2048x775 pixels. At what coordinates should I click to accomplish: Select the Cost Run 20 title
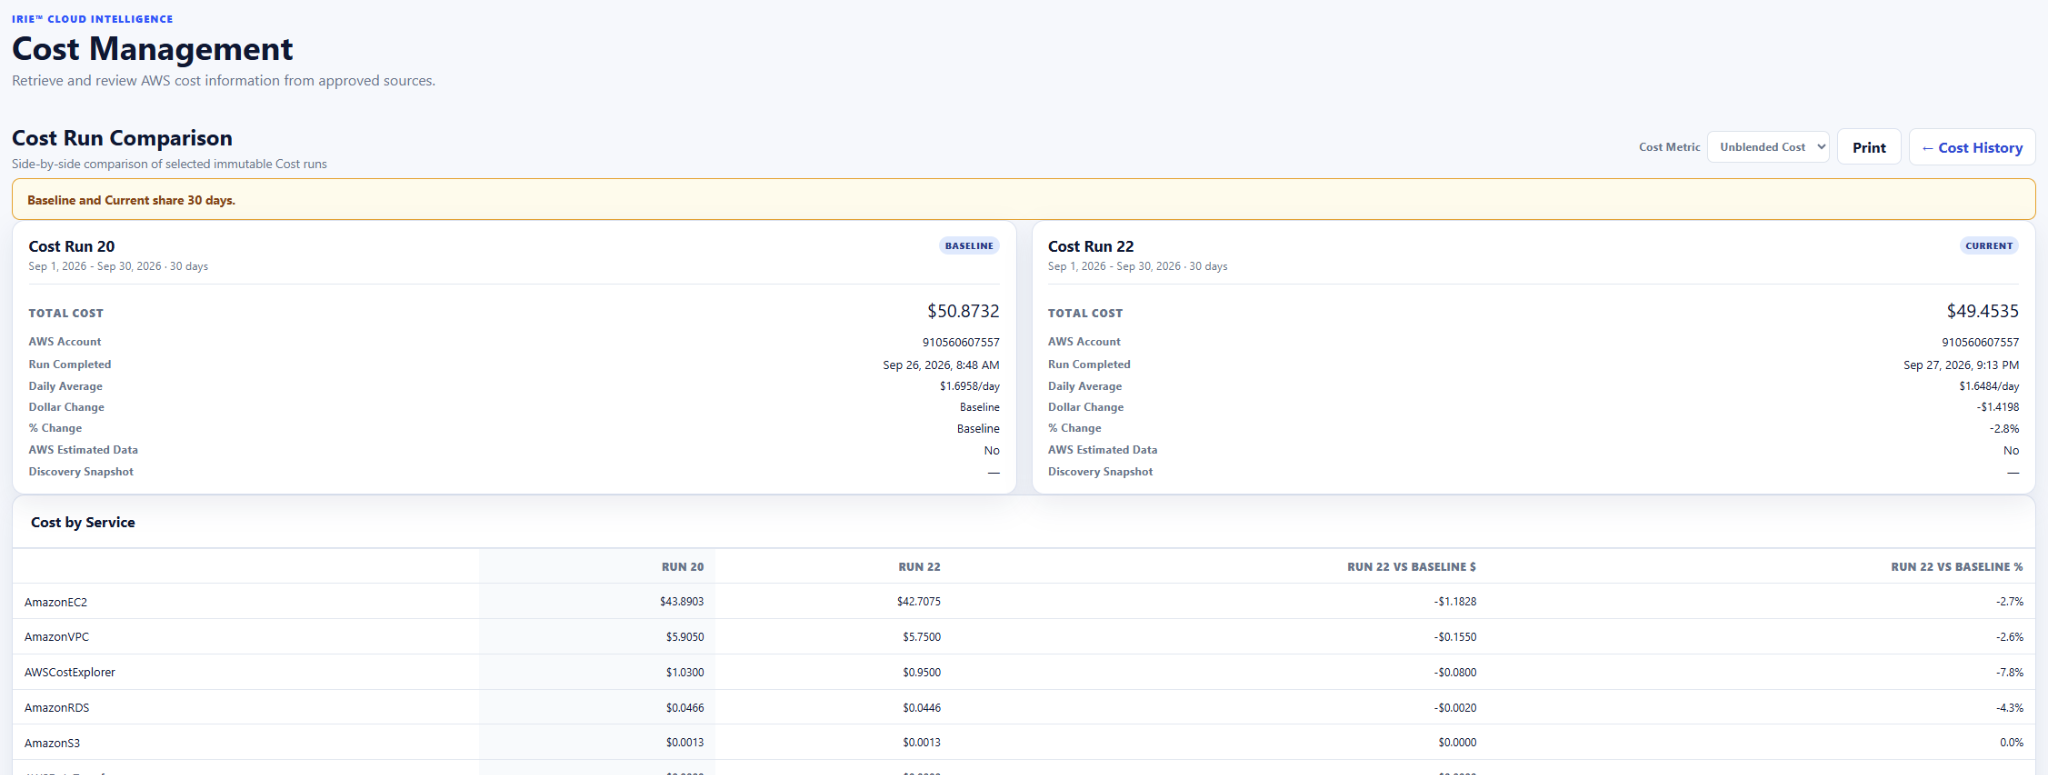72,246
